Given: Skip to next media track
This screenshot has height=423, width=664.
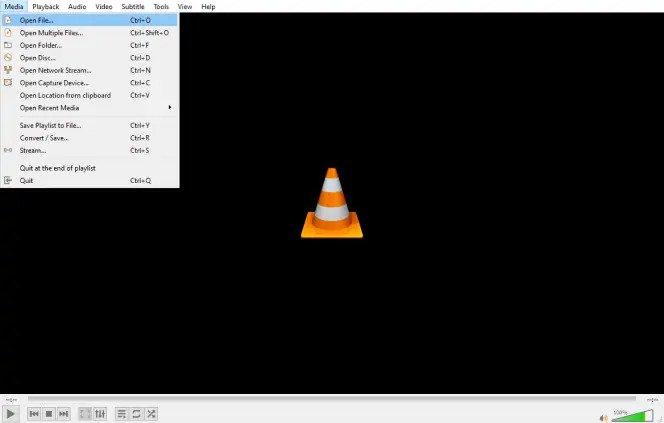Looking at the screenshot, I should click(x=64, y=414).
